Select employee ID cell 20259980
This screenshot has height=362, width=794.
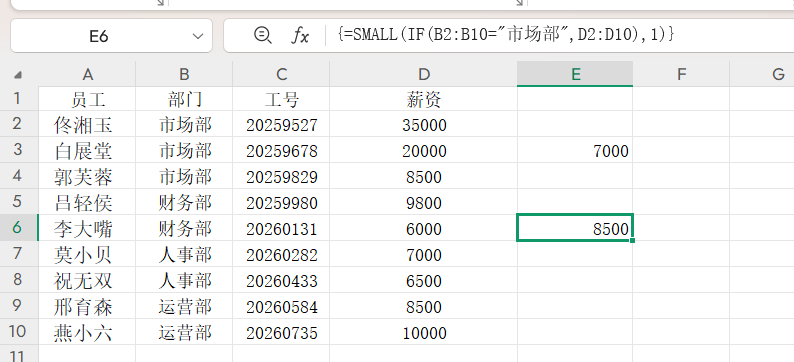click(281, 202)
